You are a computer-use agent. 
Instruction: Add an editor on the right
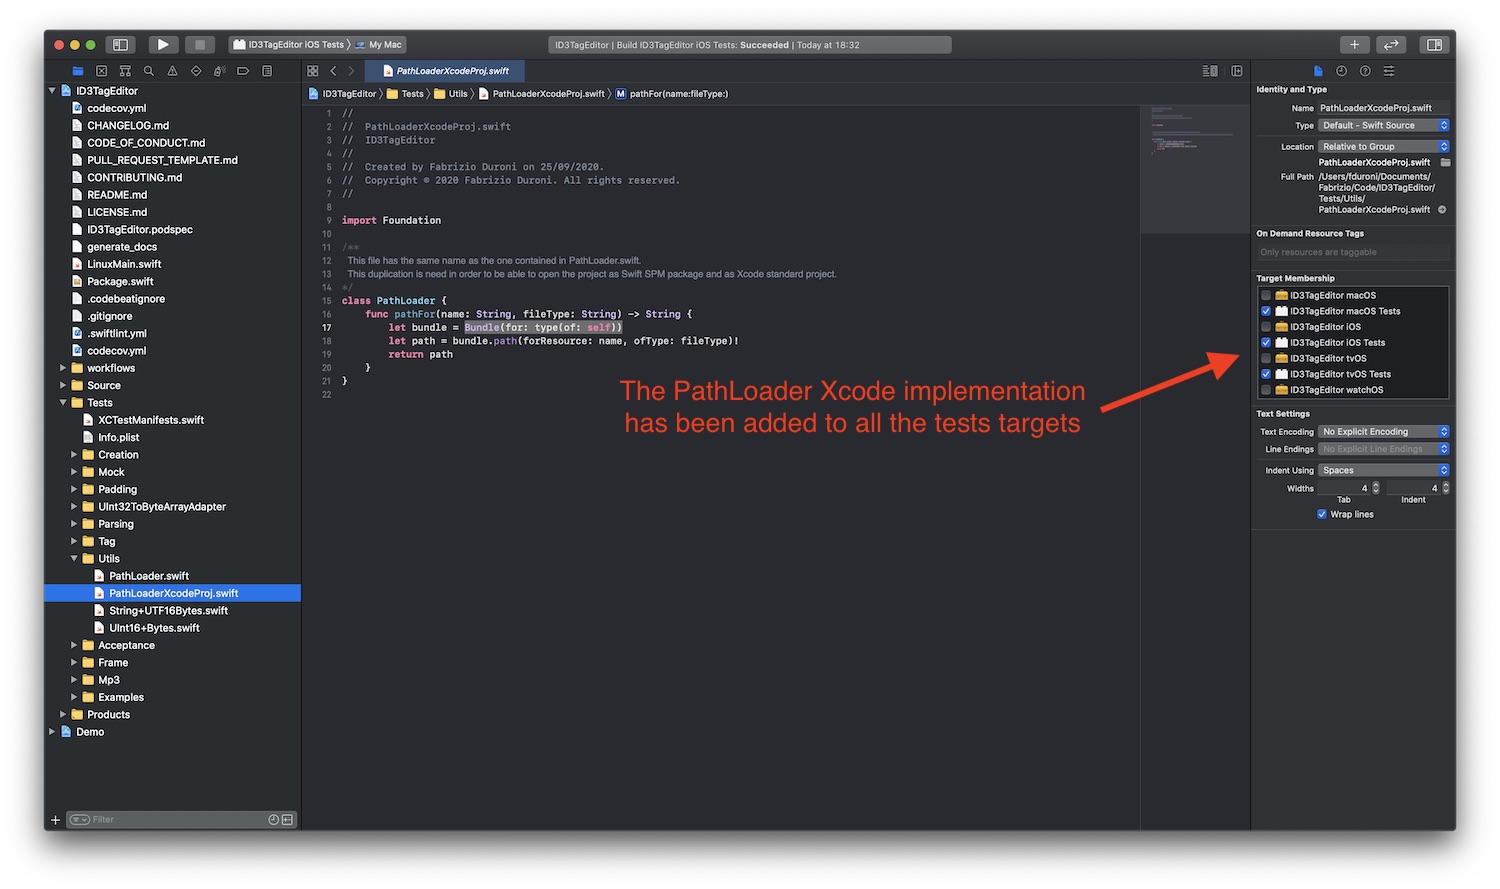(x=1237, y=71)
